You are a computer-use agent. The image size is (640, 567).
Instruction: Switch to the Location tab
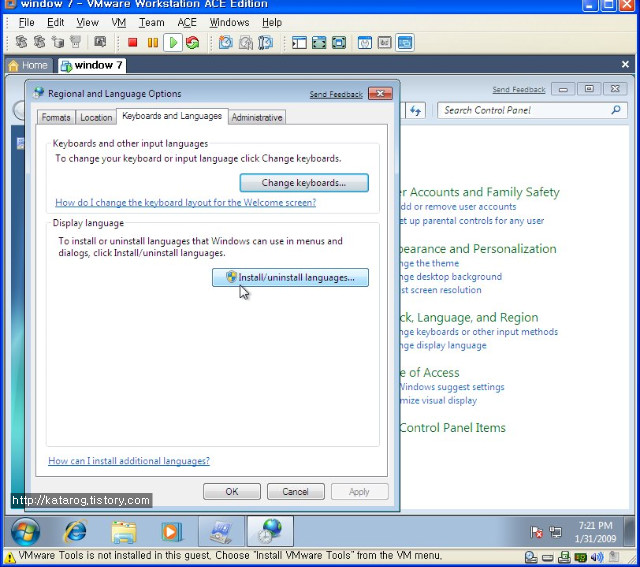[x=96, y=118]
